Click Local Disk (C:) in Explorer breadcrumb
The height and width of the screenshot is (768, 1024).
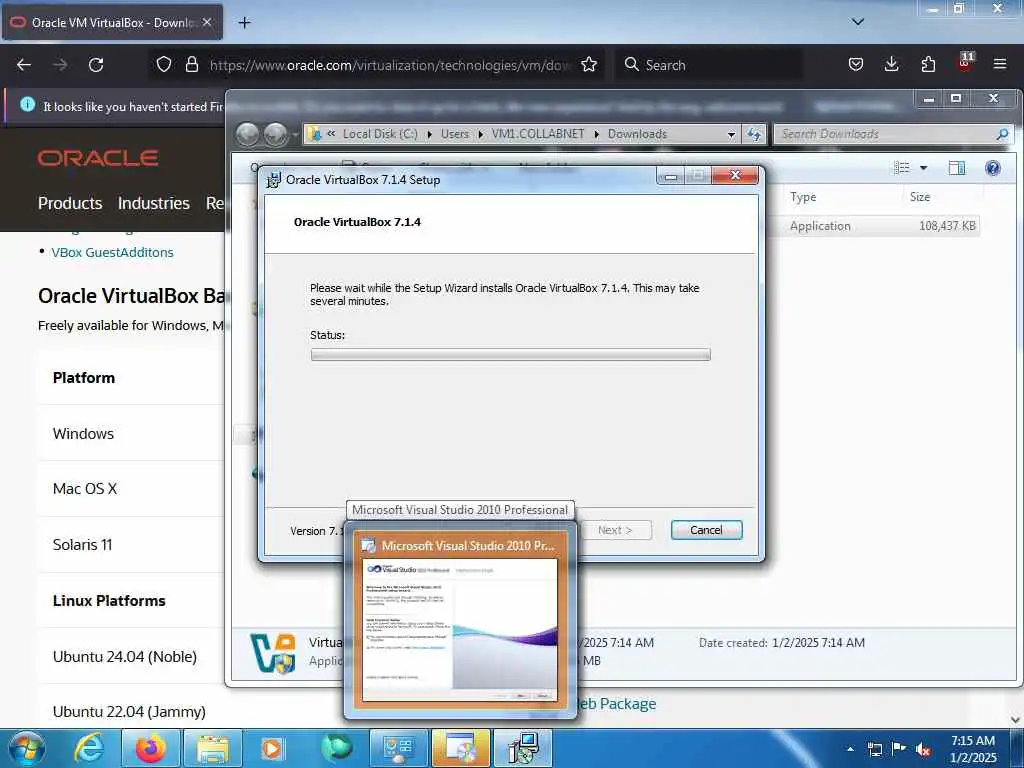point(380,134)
